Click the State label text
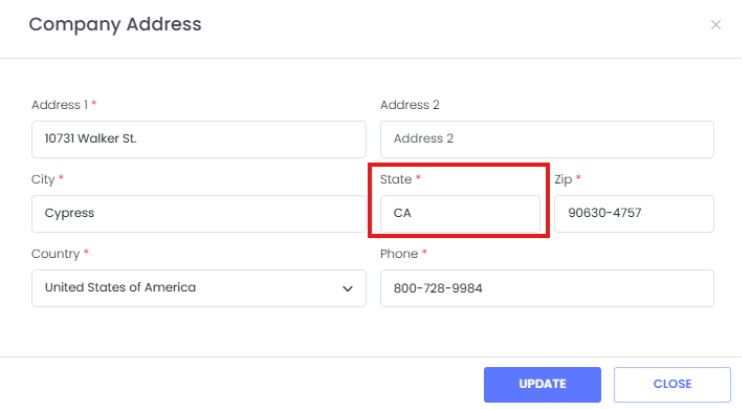Screen dimensions: 742x409 (395, 179)
